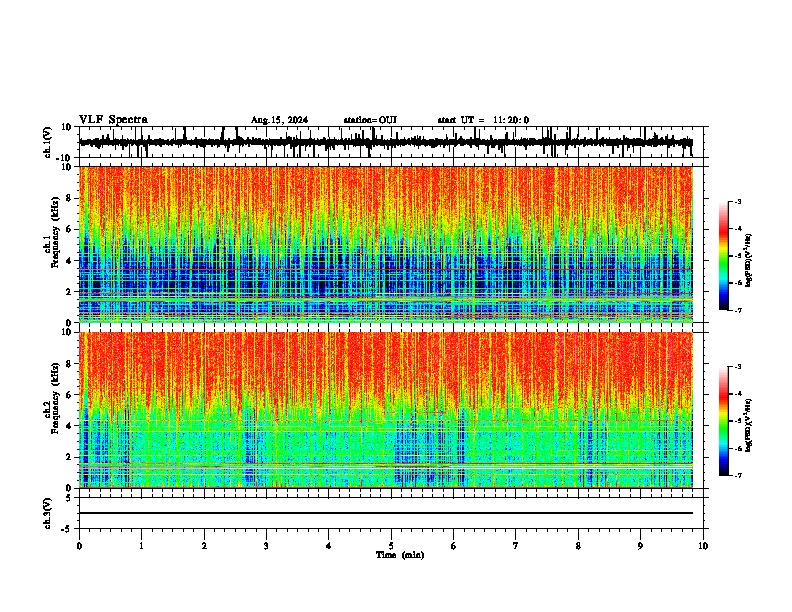Click time axis tick label "1"
792x612 pixels.
(x=141, y=546)
